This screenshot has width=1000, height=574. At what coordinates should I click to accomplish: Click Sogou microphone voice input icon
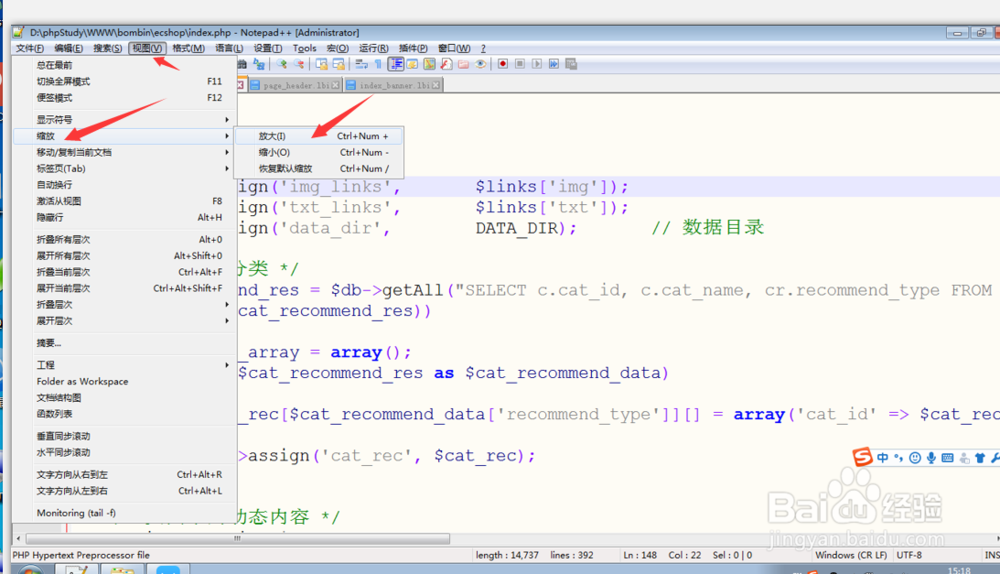point(931,457)
